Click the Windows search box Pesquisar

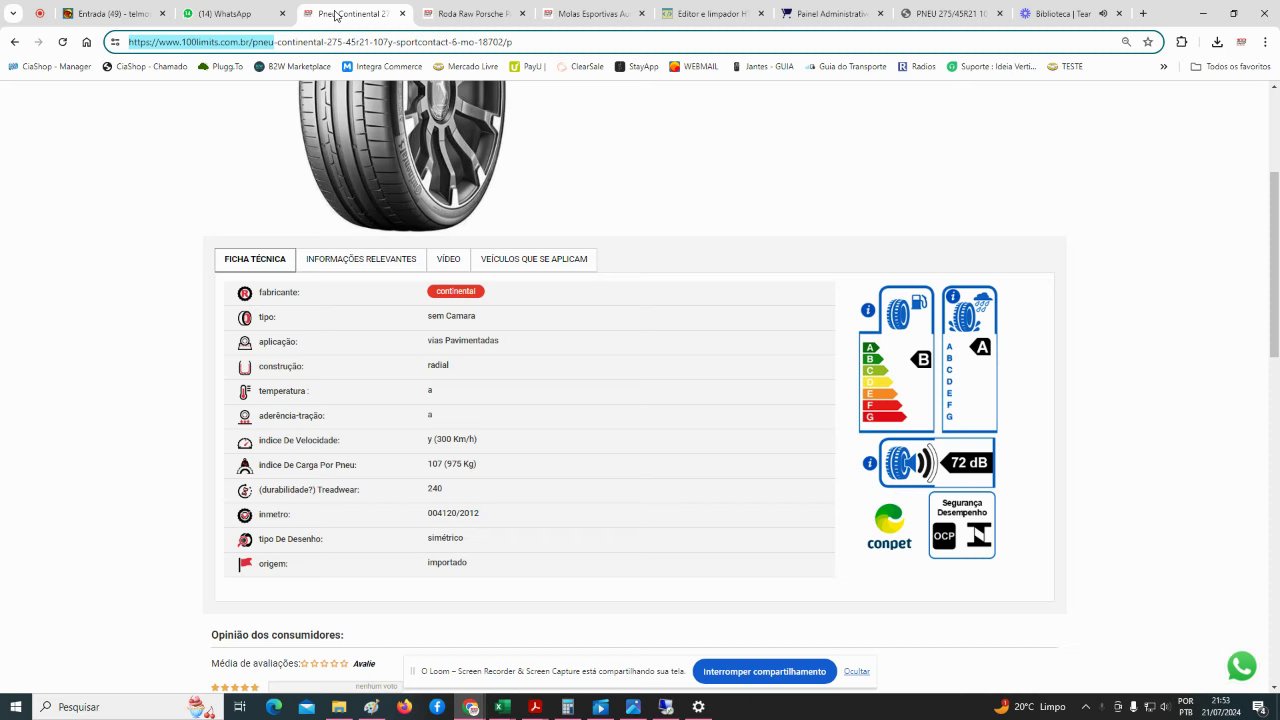tap(118, 707)
